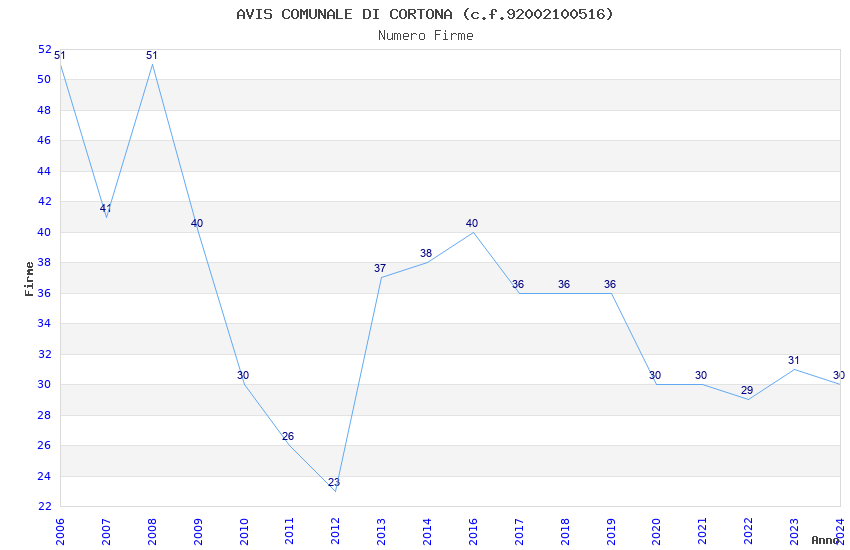850x550 pixels.
Task: Click y-axis tick value 28
Action: 44,415
